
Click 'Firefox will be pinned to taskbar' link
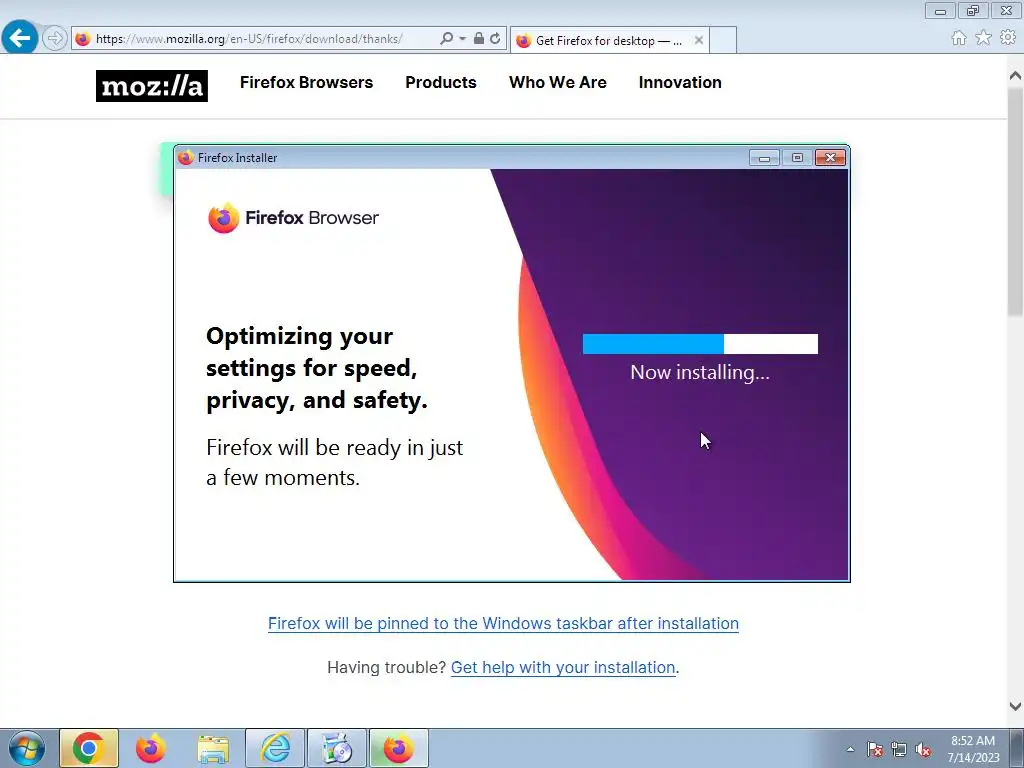pyautogui.click(x=504, y=623)
